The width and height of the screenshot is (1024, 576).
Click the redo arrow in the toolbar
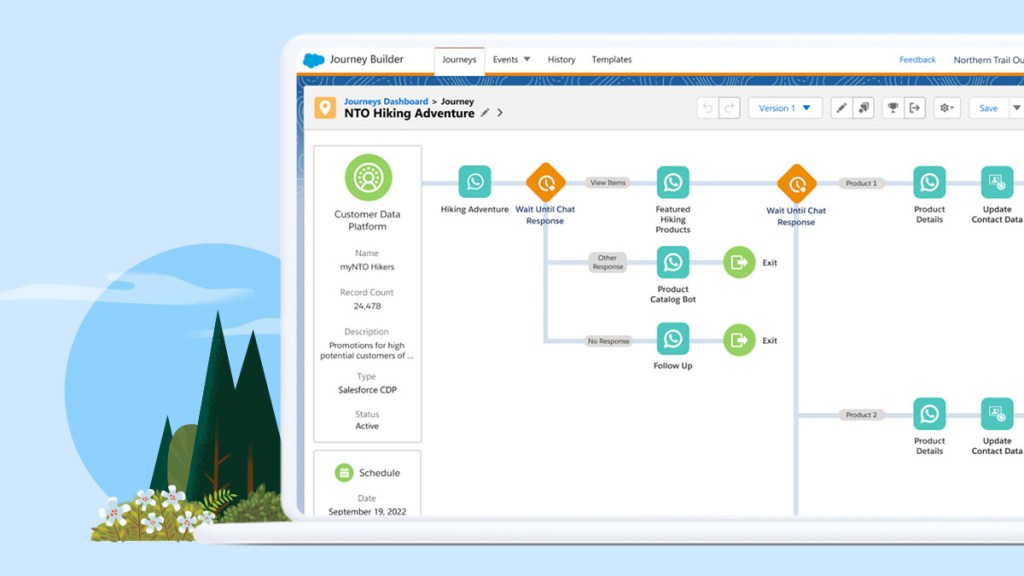(x=730, y=108)
